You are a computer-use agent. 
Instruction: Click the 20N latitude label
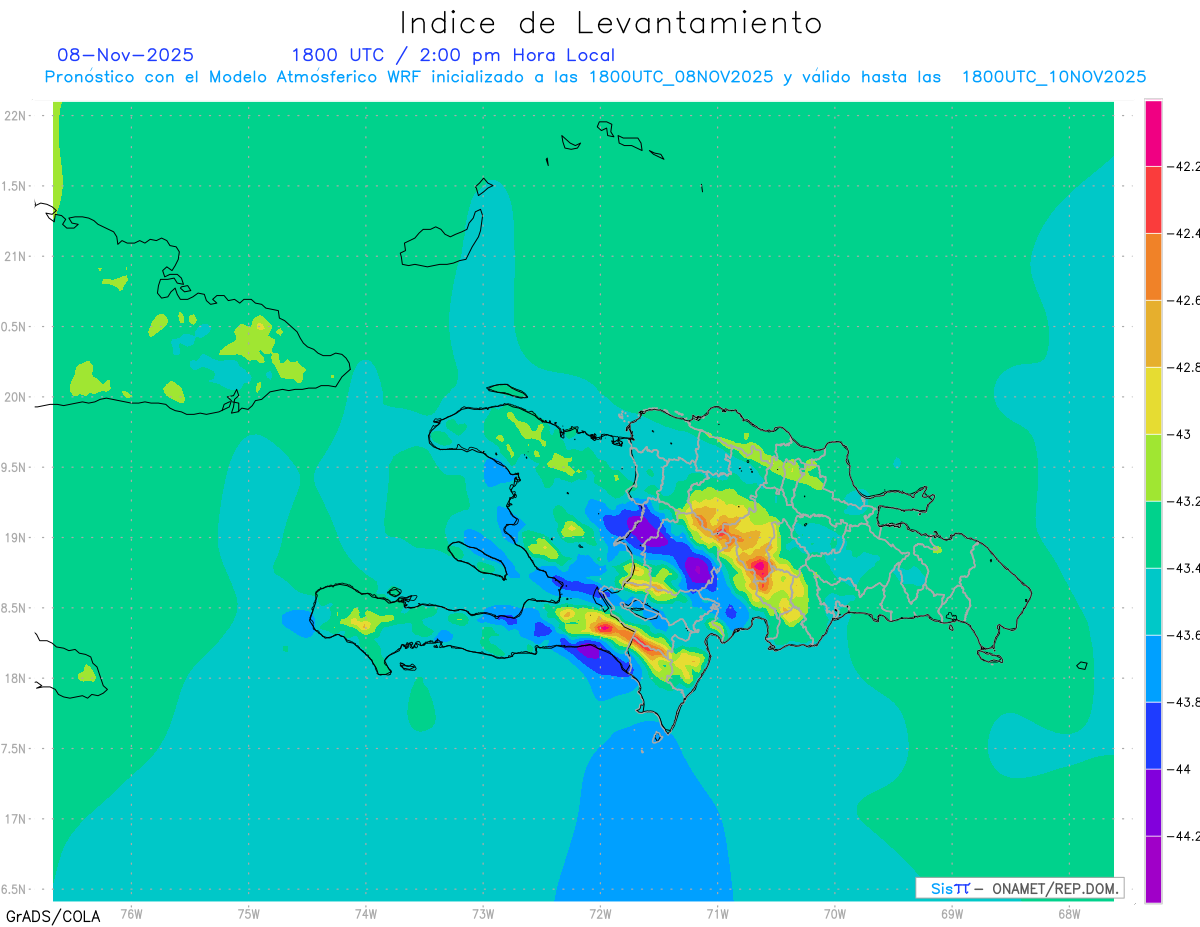[x=15, y=397]
